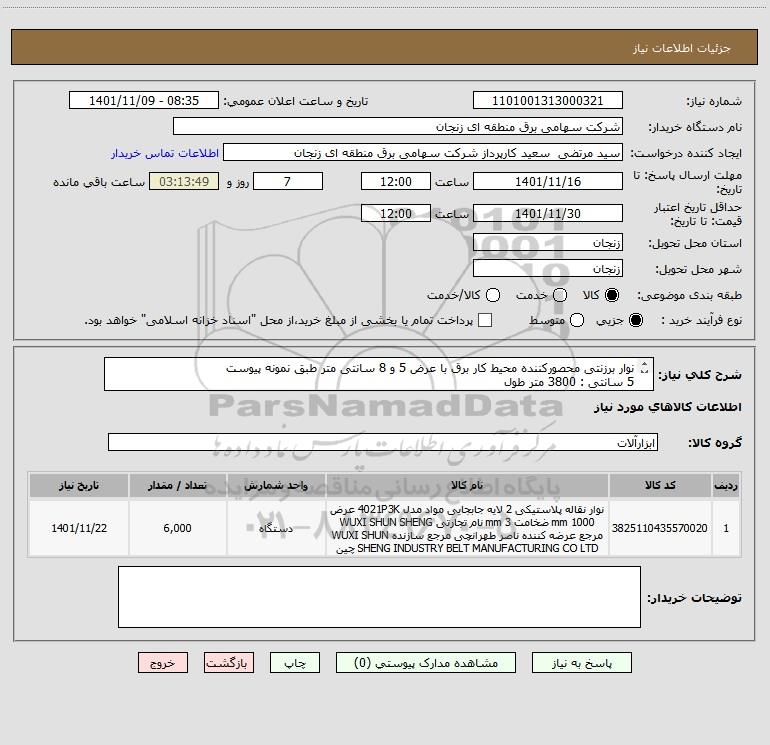Click the response deadline time 12:00 field
770x745 pixels.
coord(396,181)
